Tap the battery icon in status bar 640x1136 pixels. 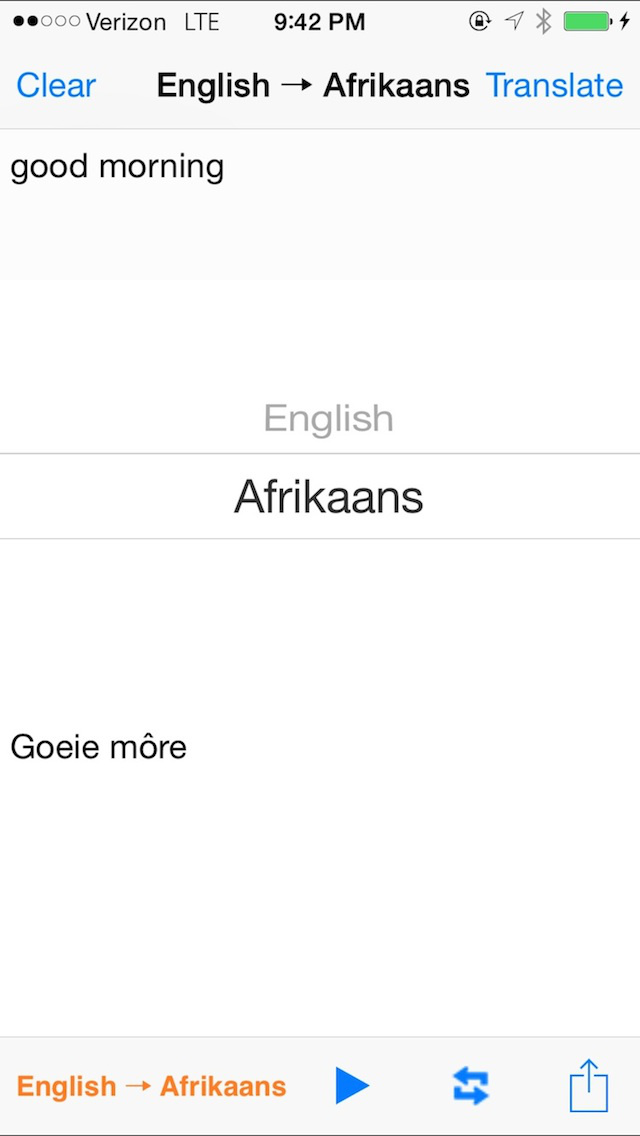pos(588,21)
